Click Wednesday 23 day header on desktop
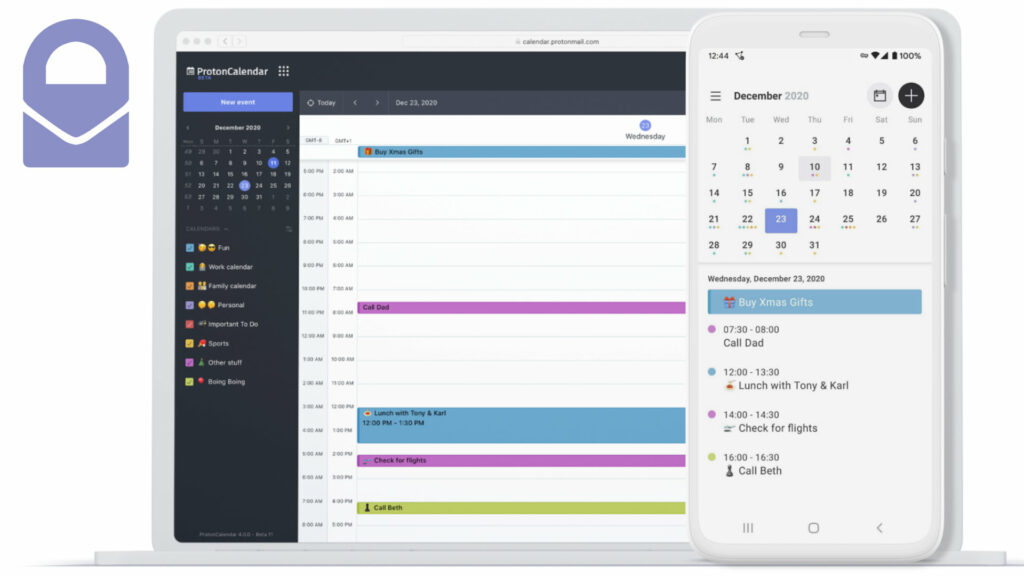Screen dimensions: 1024x576 click(645, 130)
